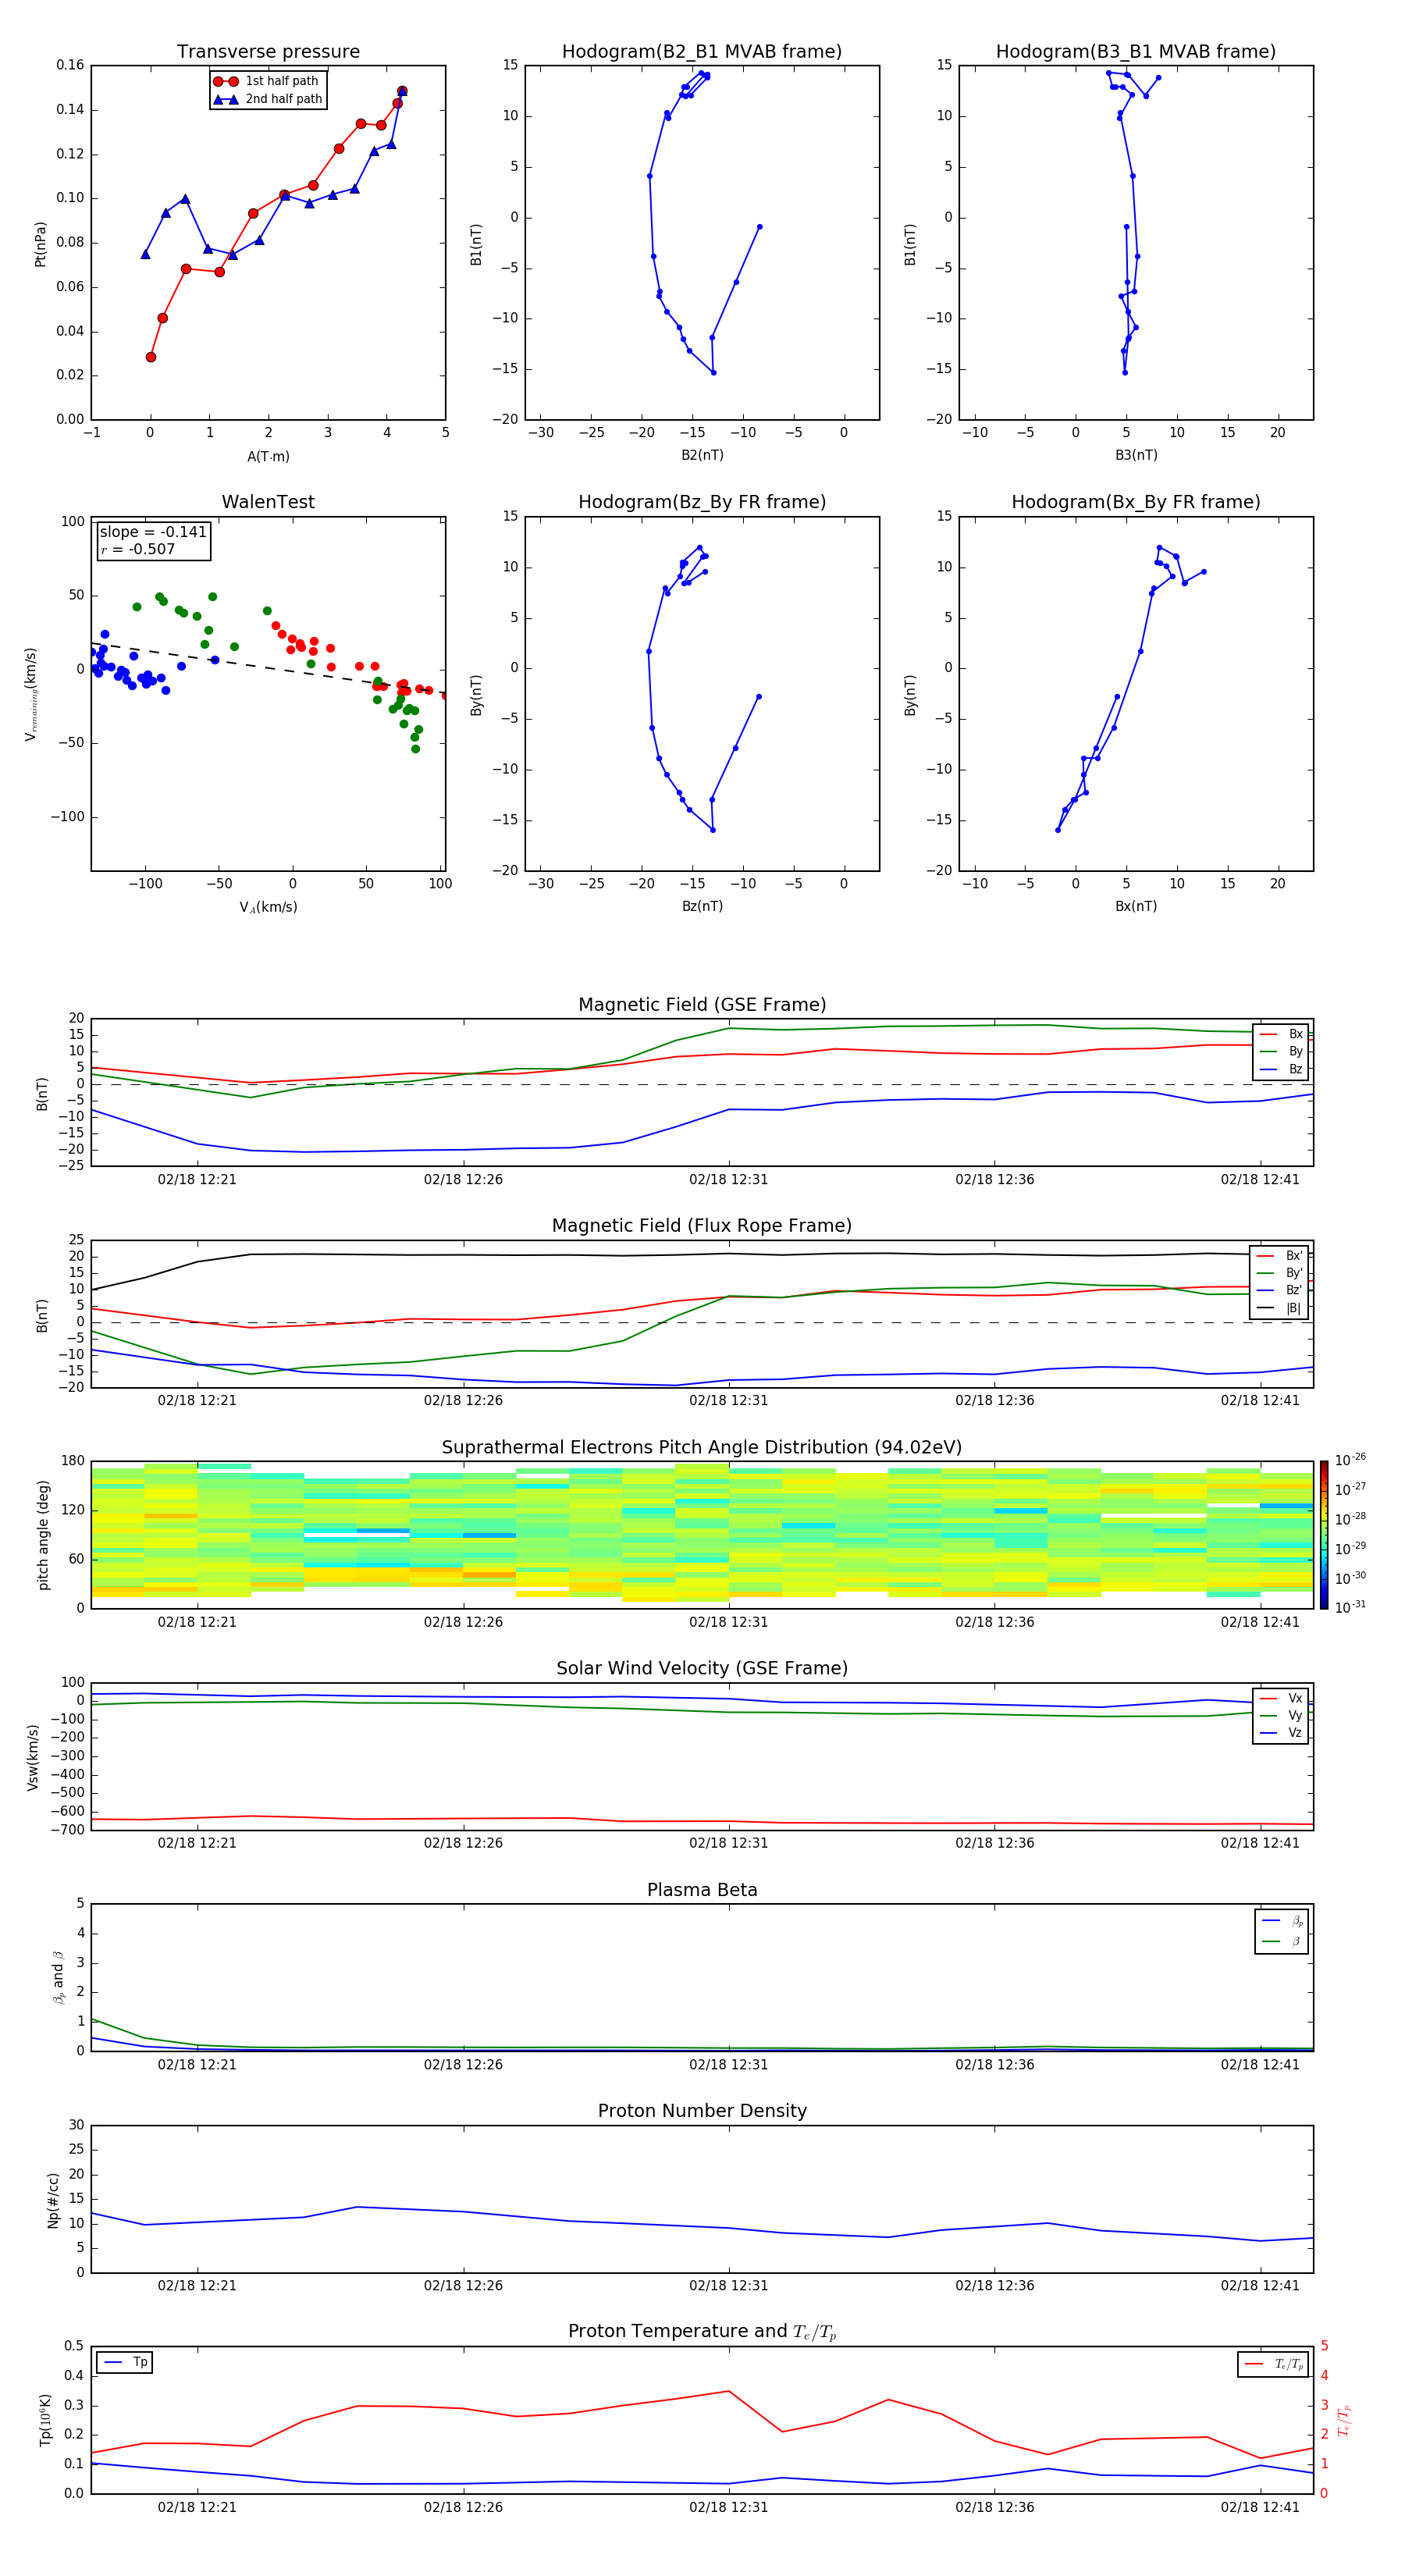
Task: Click the 02/18 12:36 tick under Proton Density
Action: (x=995, y=2286)
